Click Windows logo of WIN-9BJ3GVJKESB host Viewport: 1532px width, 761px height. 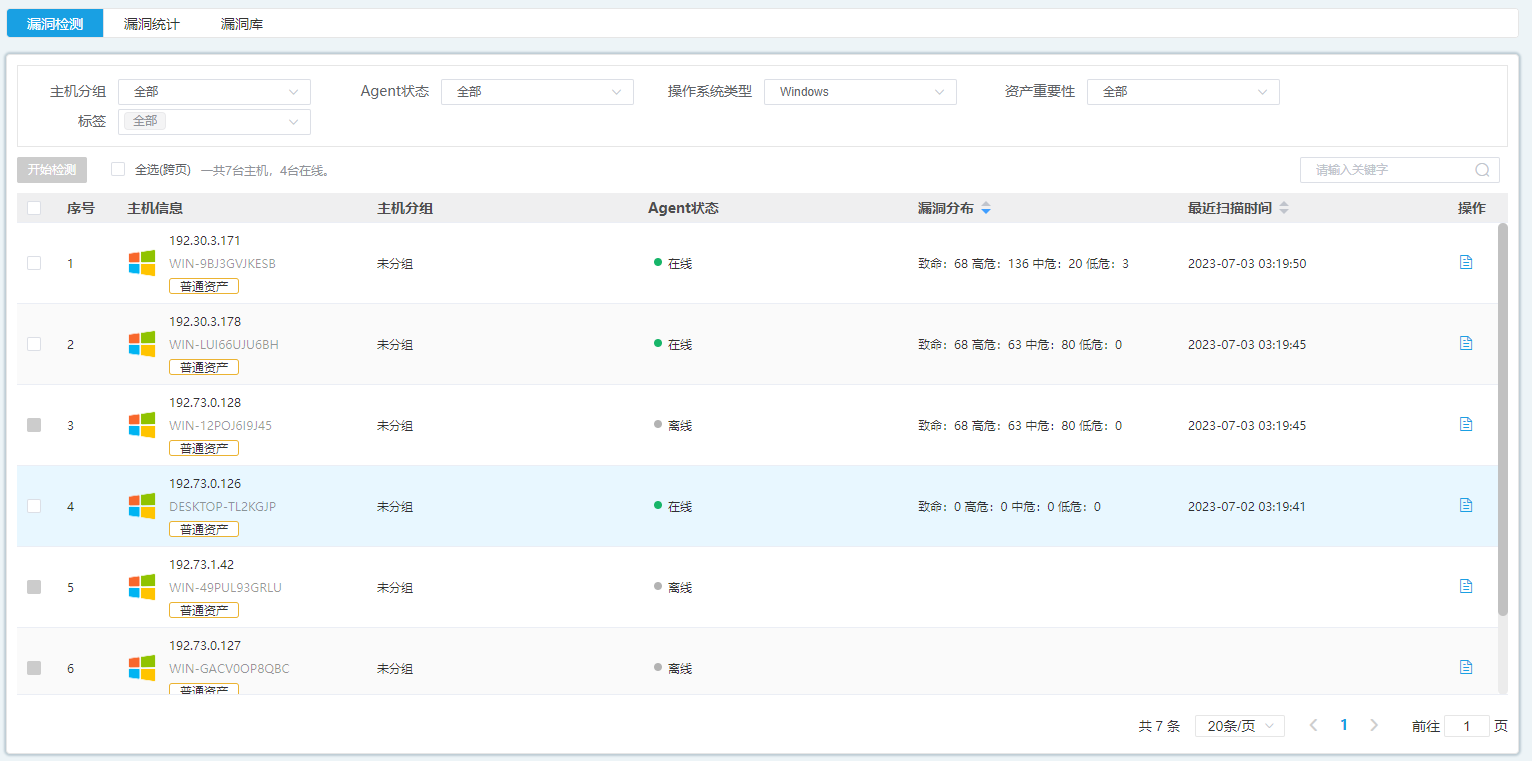click(142, 263)
